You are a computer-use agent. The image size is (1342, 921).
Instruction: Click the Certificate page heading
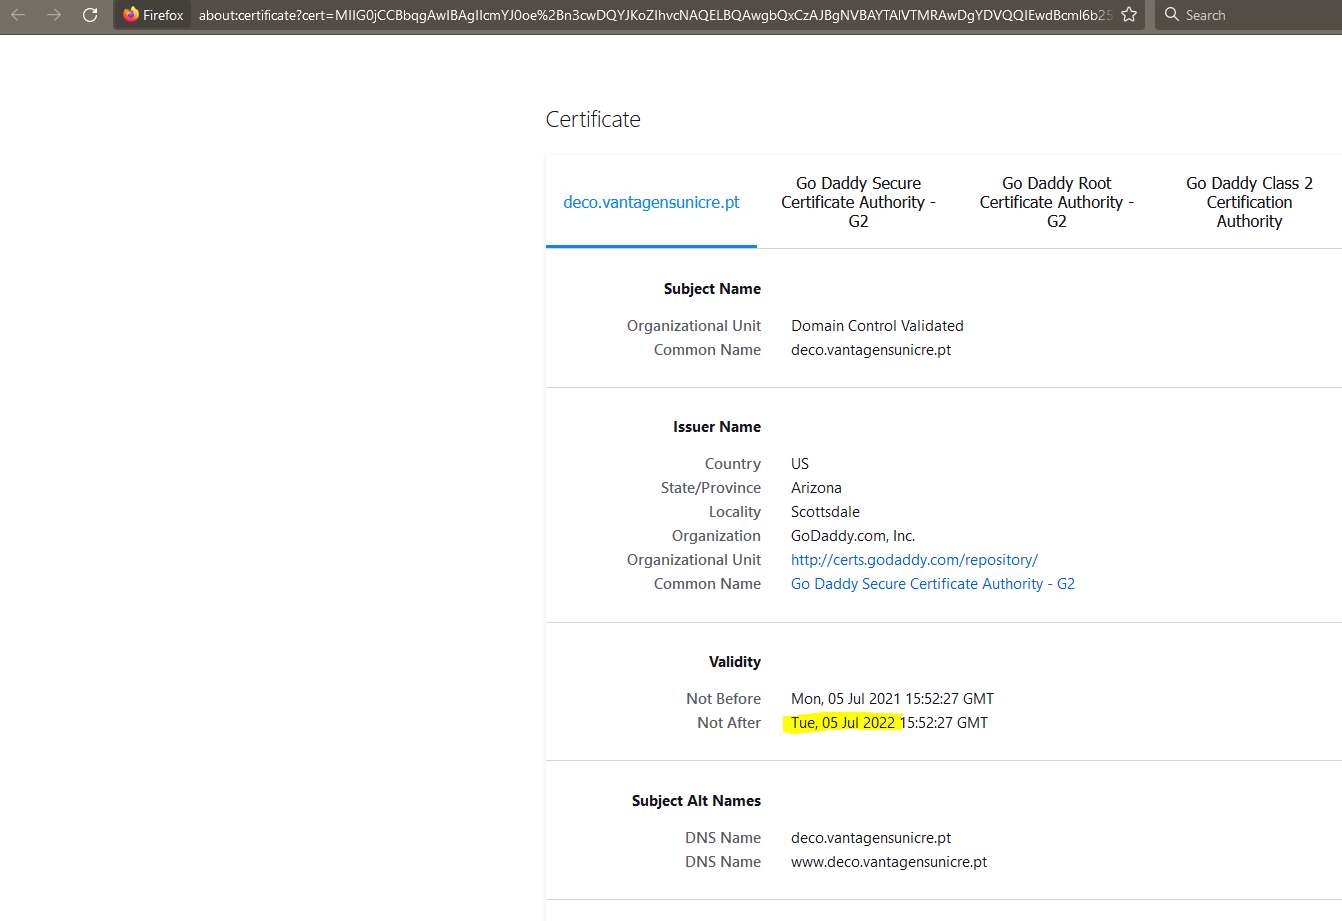tap(593, 119)
